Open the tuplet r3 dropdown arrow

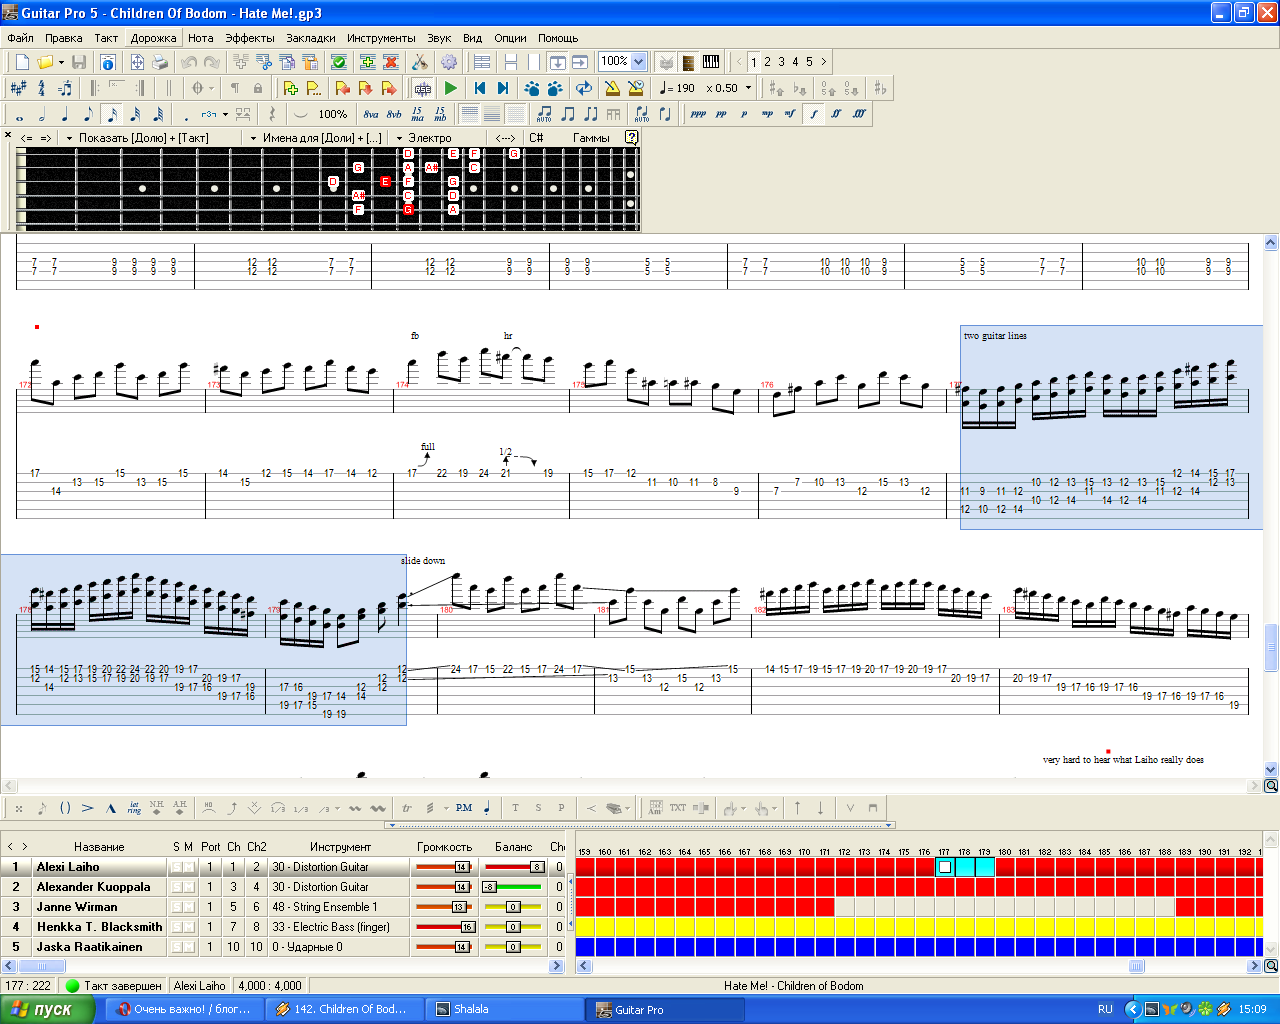tap(225, 114)
